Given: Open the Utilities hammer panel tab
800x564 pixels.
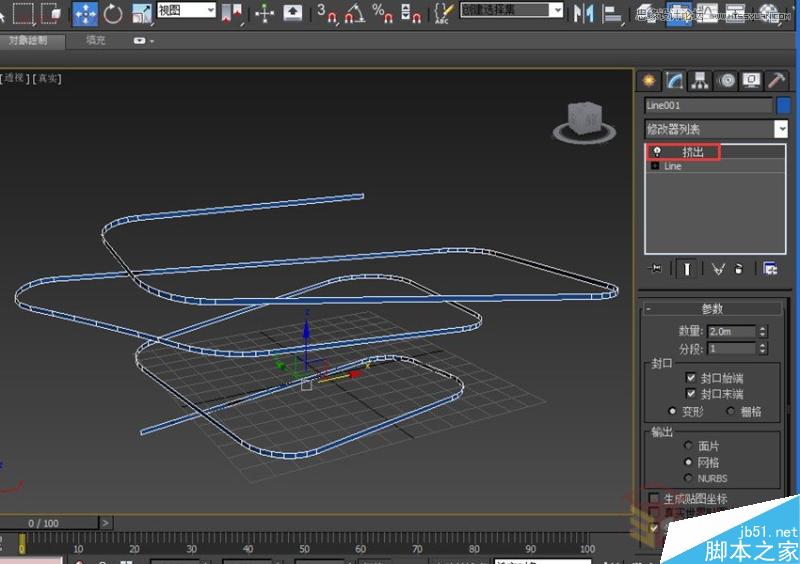Looking at the screenshot, I should pyautogui.click(x=776, y=81).
